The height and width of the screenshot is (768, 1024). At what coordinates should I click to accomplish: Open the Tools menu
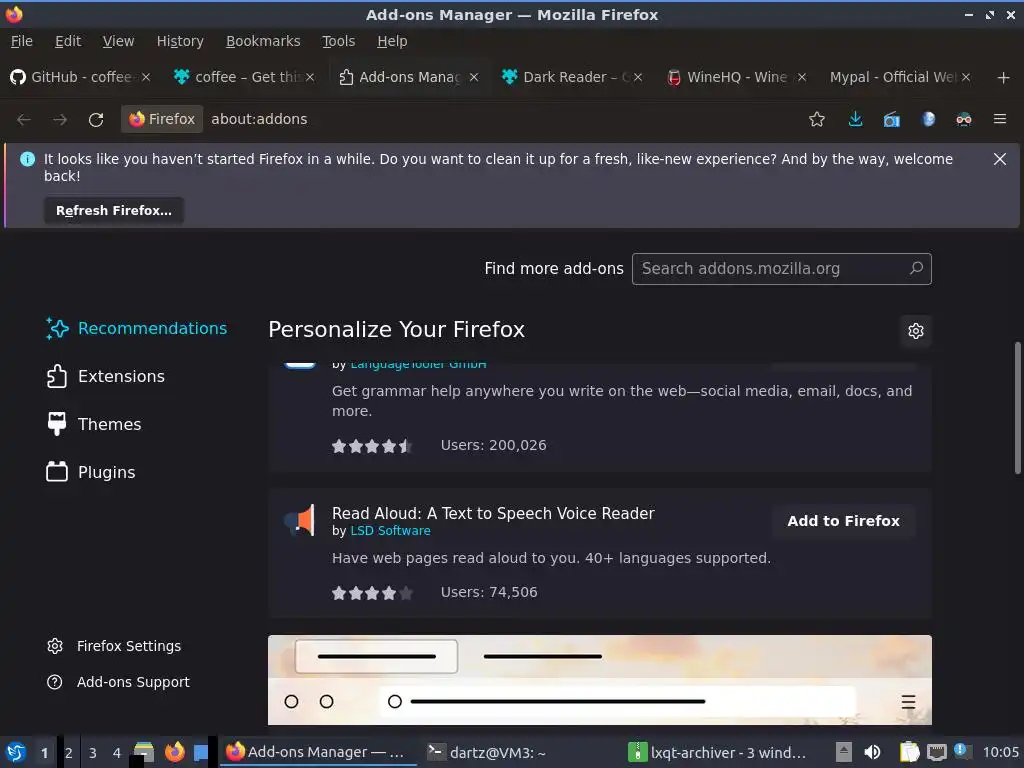click(338, 41)
